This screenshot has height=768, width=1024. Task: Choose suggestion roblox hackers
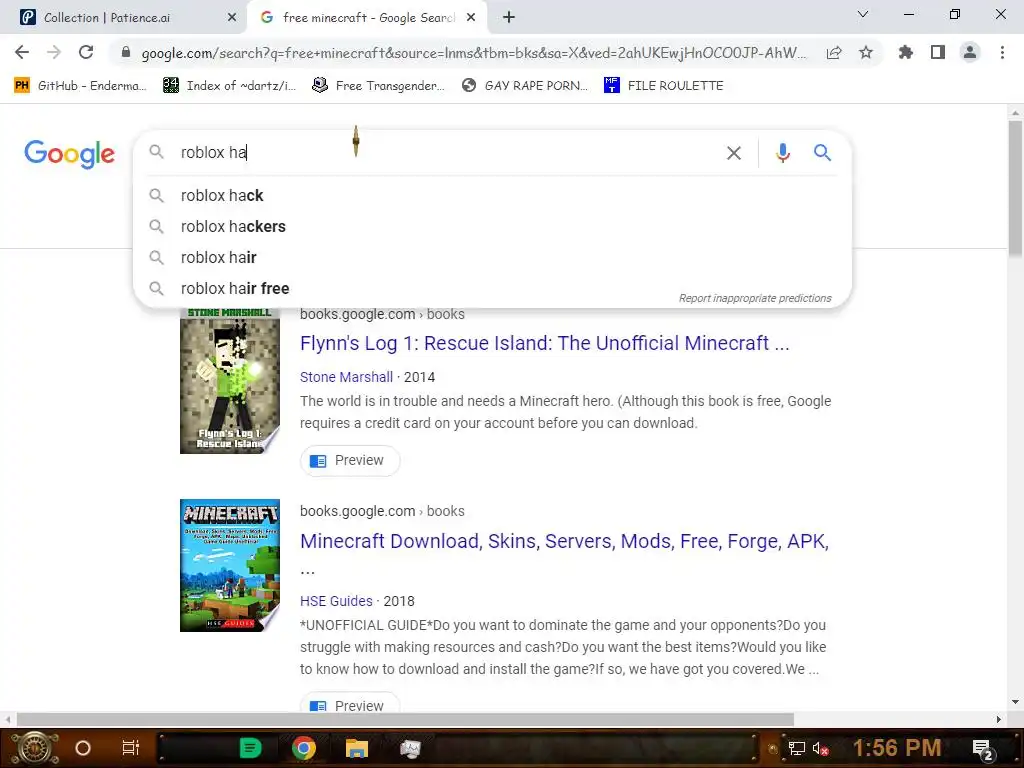(x=492, y=227)
